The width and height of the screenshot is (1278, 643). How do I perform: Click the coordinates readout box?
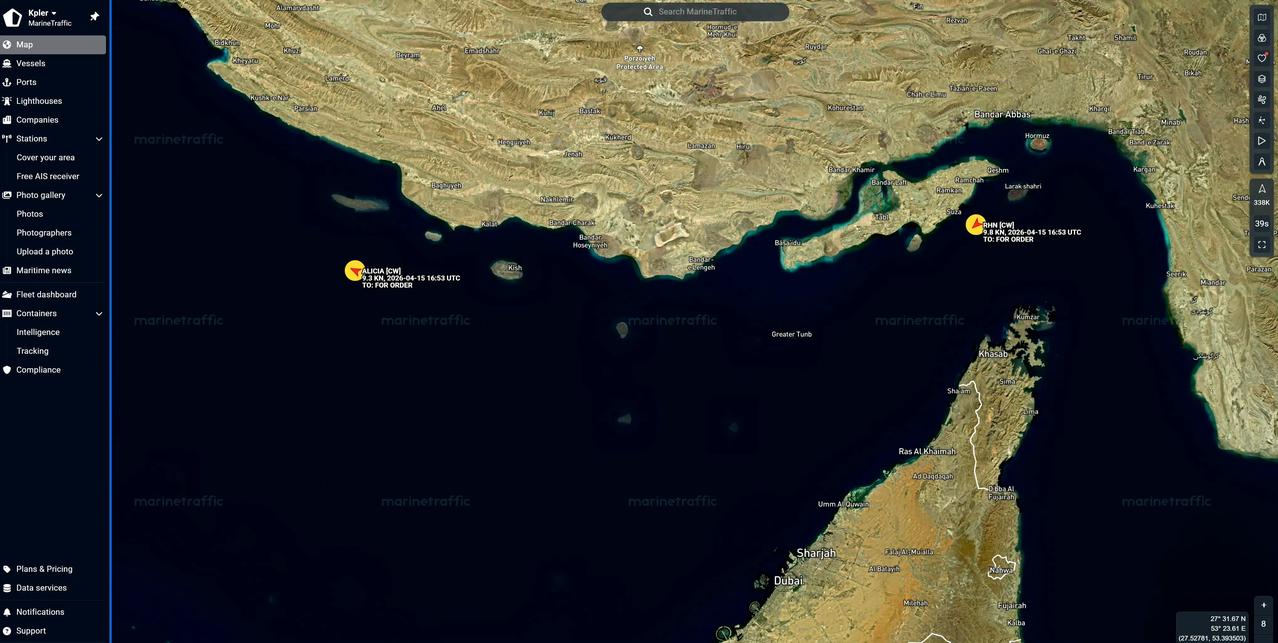coord(1212,628)
